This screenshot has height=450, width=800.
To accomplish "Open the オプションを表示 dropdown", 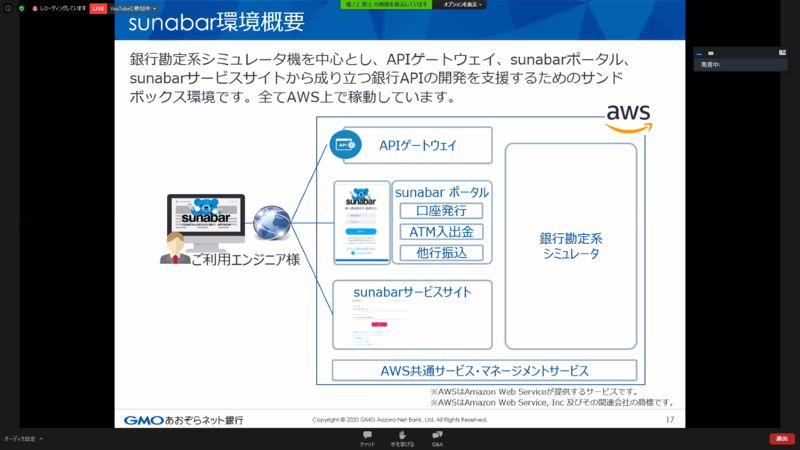I will [462, 5].
